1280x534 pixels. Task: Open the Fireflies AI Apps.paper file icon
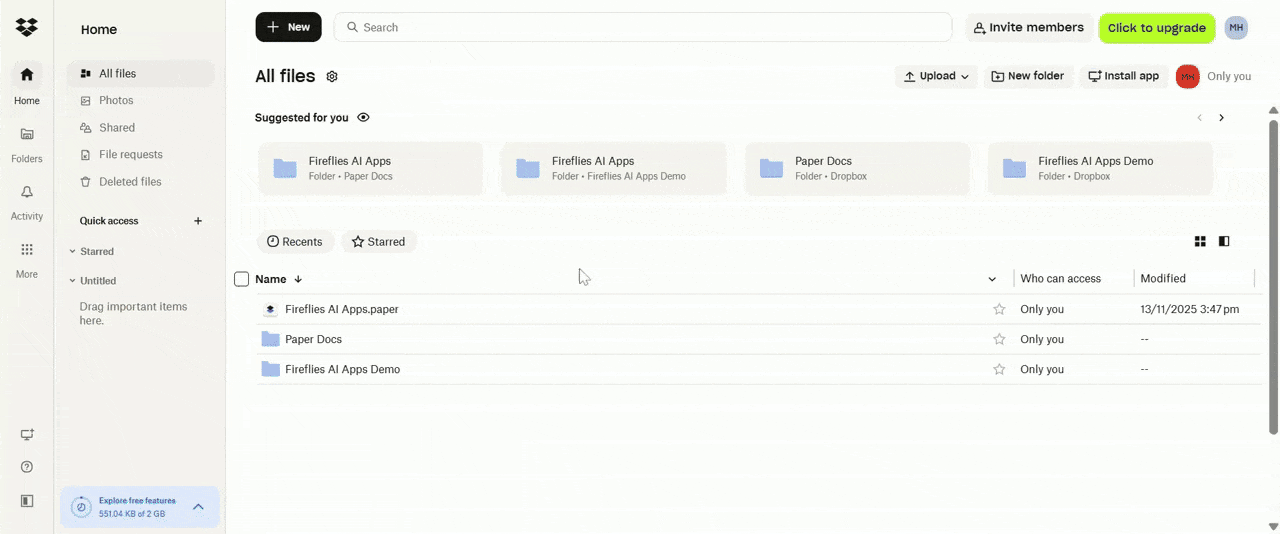[270, 309]
